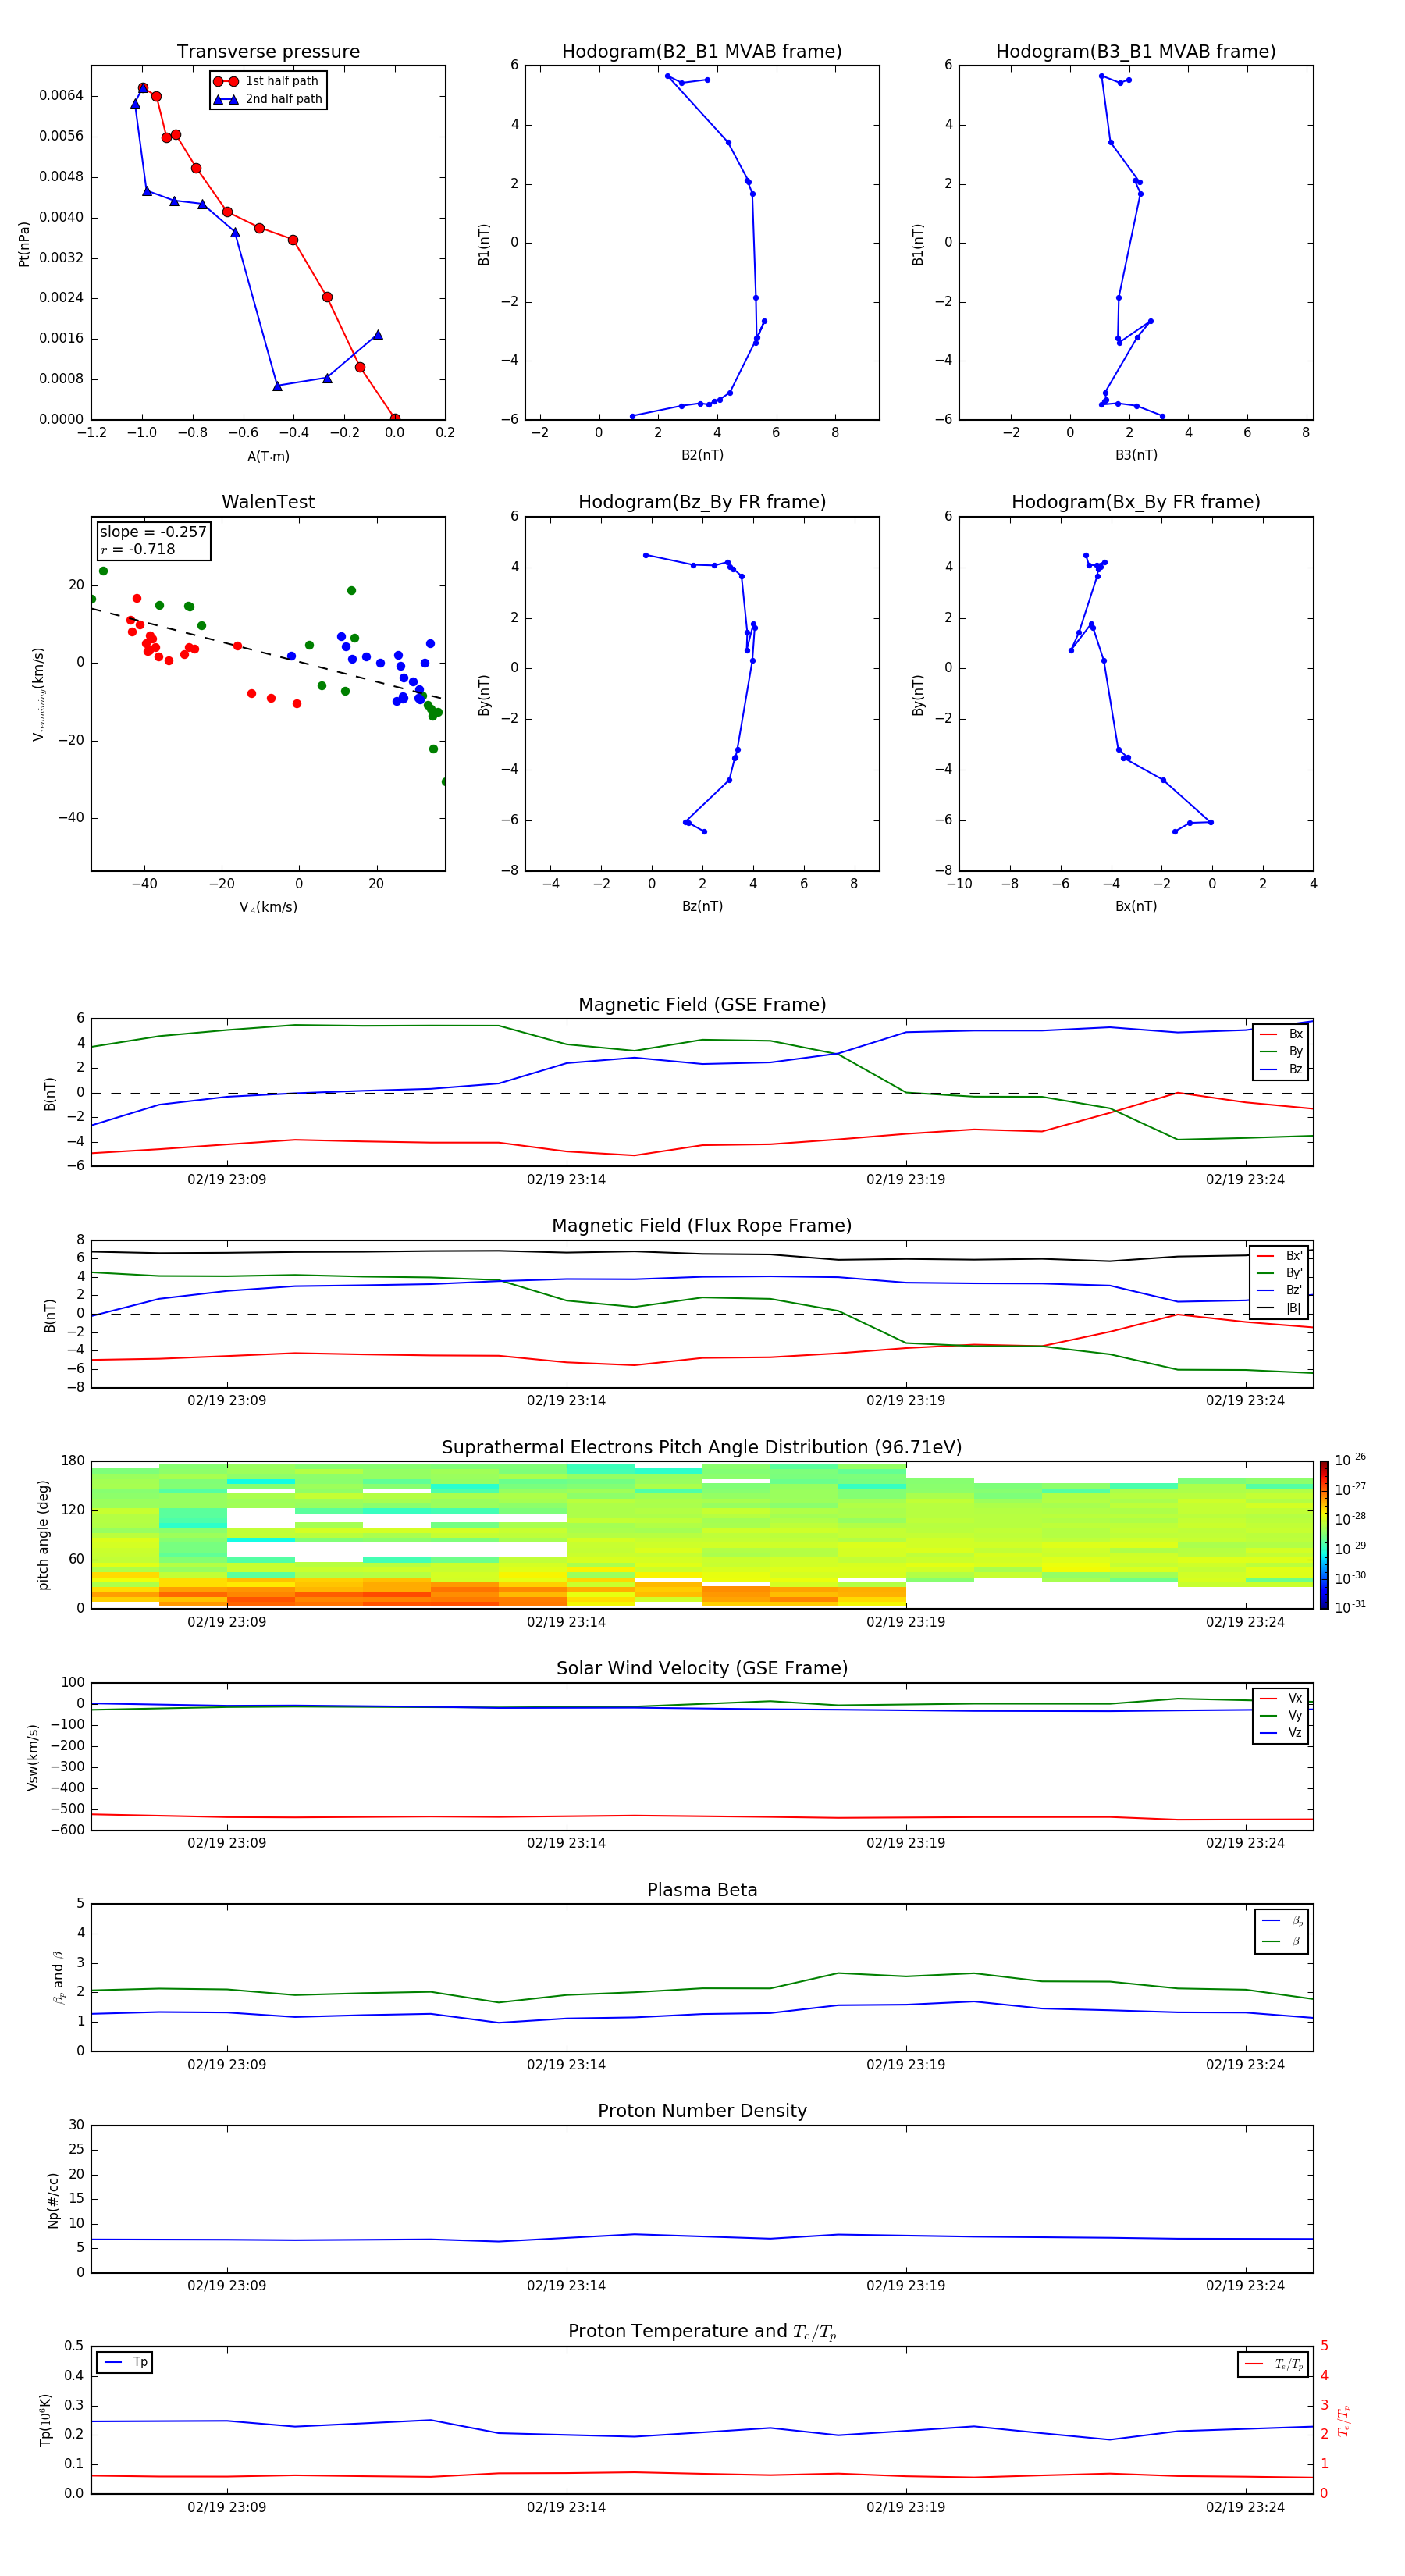Click the "V_A(km/s)" axis label under WalenTest

point(268,907)
